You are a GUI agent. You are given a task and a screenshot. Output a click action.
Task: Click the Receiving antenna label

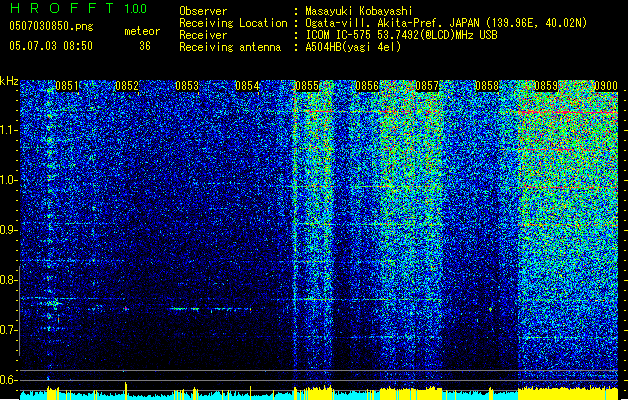point(230,47)
